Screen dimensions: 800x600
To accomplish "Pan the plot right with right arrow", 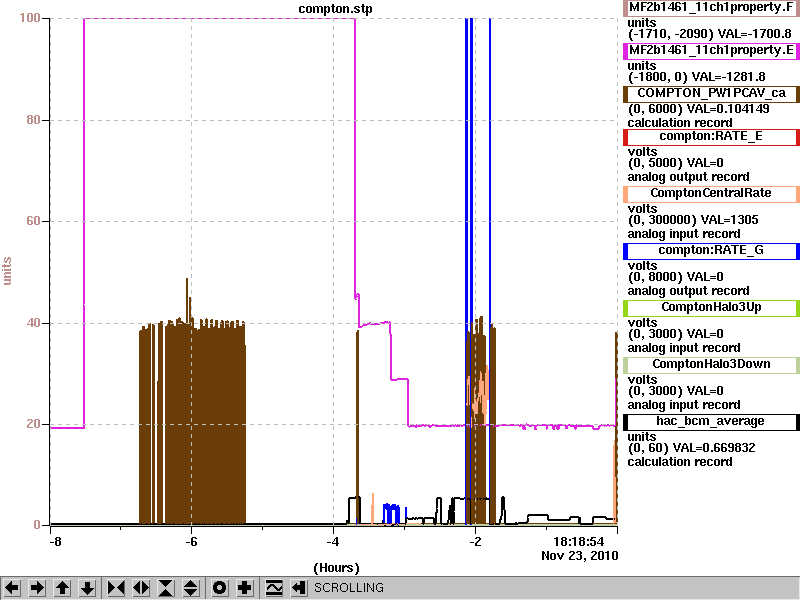I will pos(37,588).
